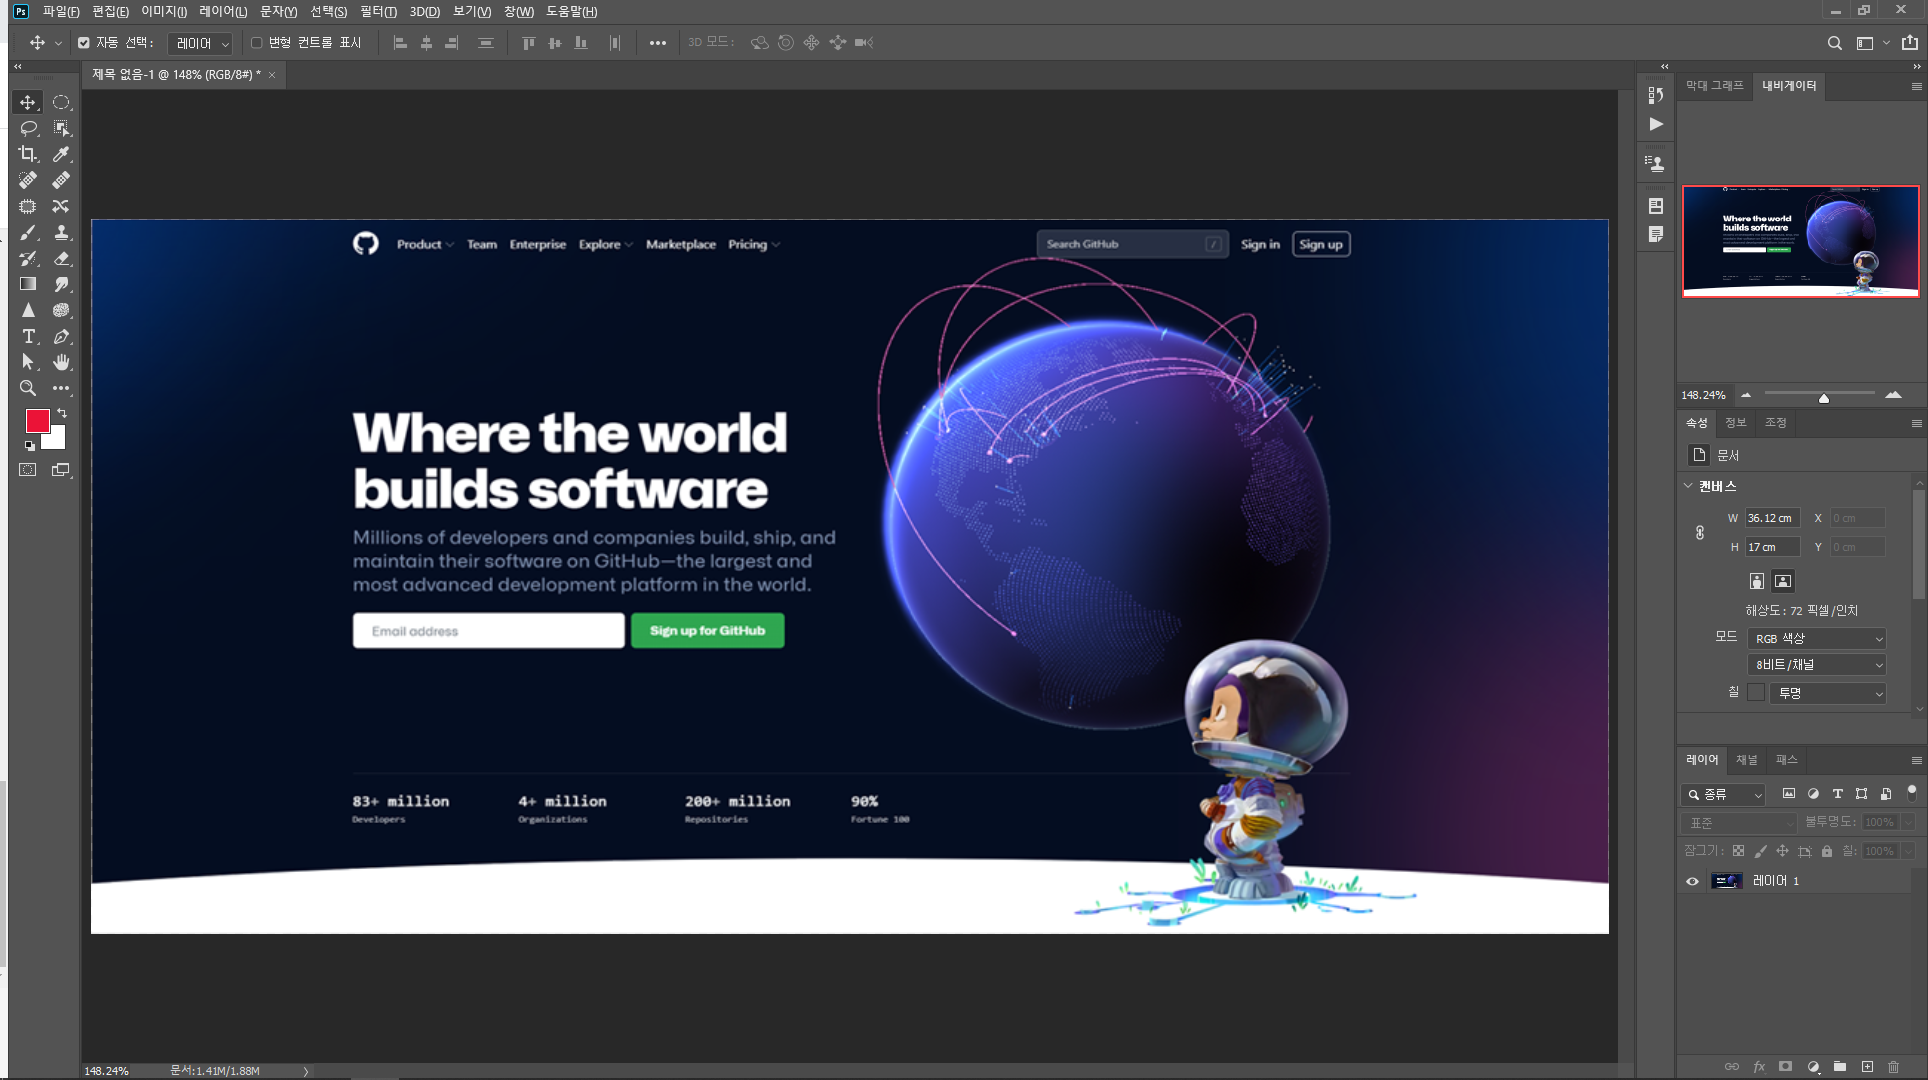Hide layer 1 with the eye icon
Screen dimensions: 1928x1080
[1692, 881]
